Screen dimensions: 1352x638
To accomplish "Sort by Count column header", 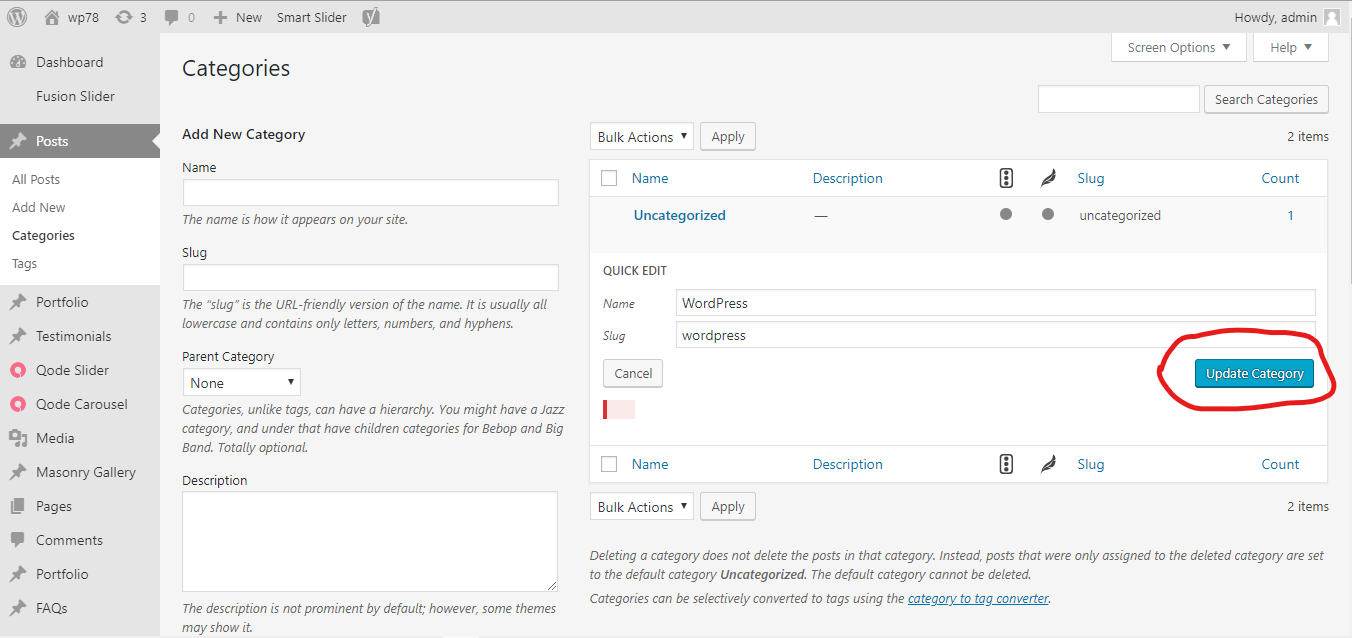I will pos(1280,178).
